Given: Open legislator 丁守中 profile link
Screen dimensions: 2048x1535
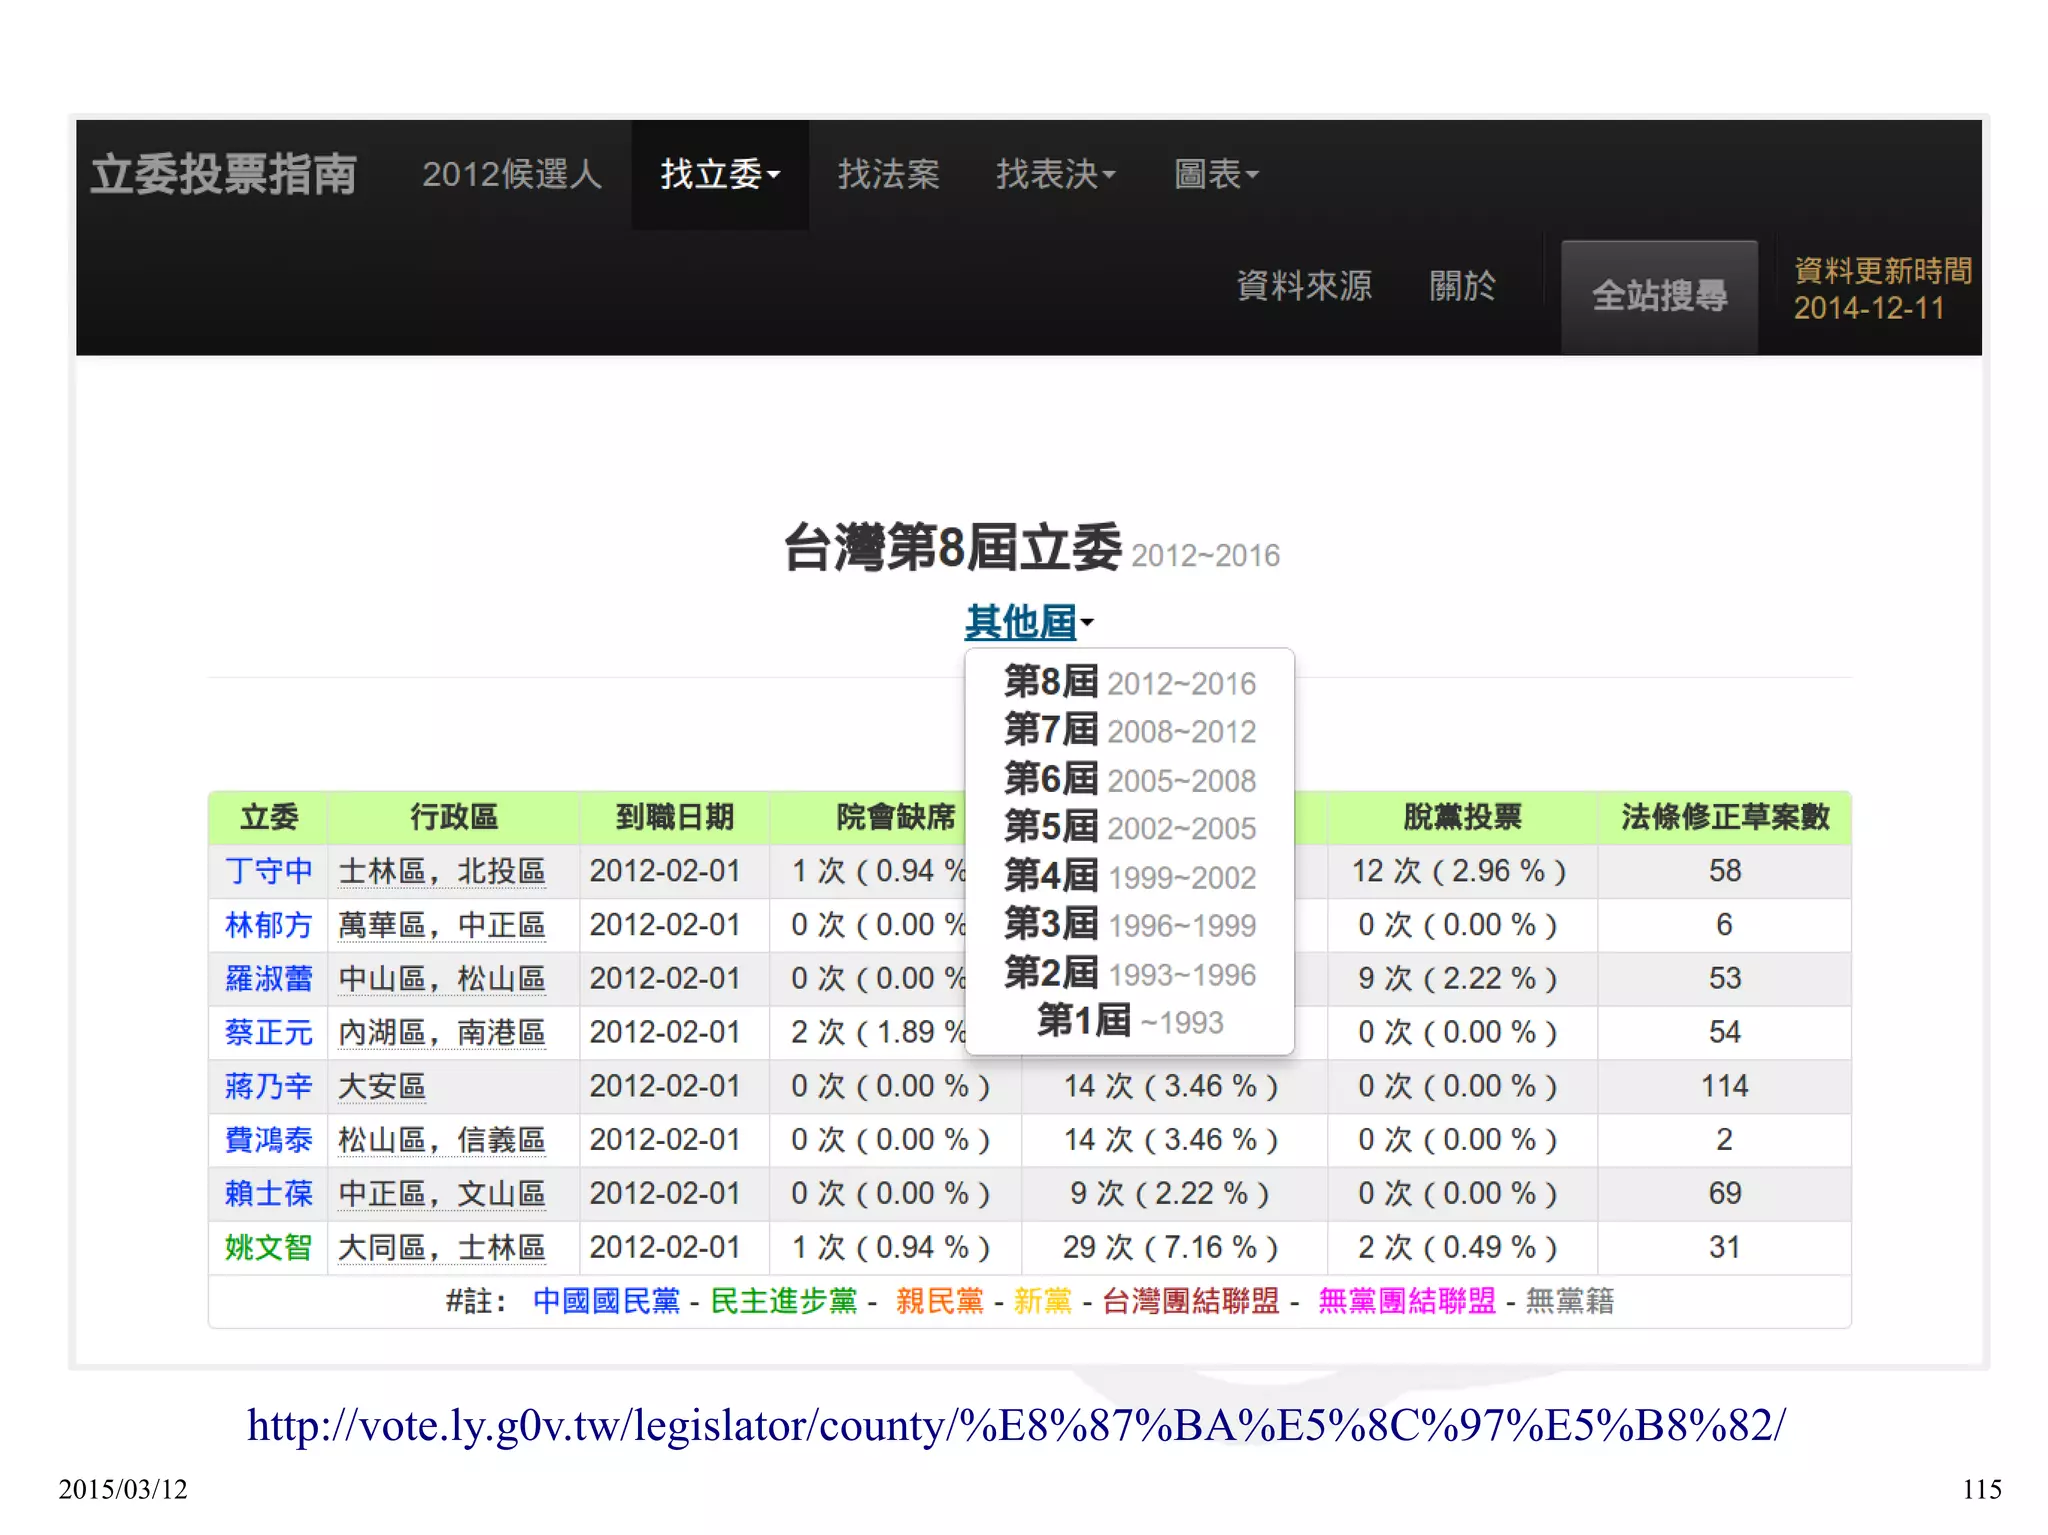Looking at the screenshot, I should (268, 871).
